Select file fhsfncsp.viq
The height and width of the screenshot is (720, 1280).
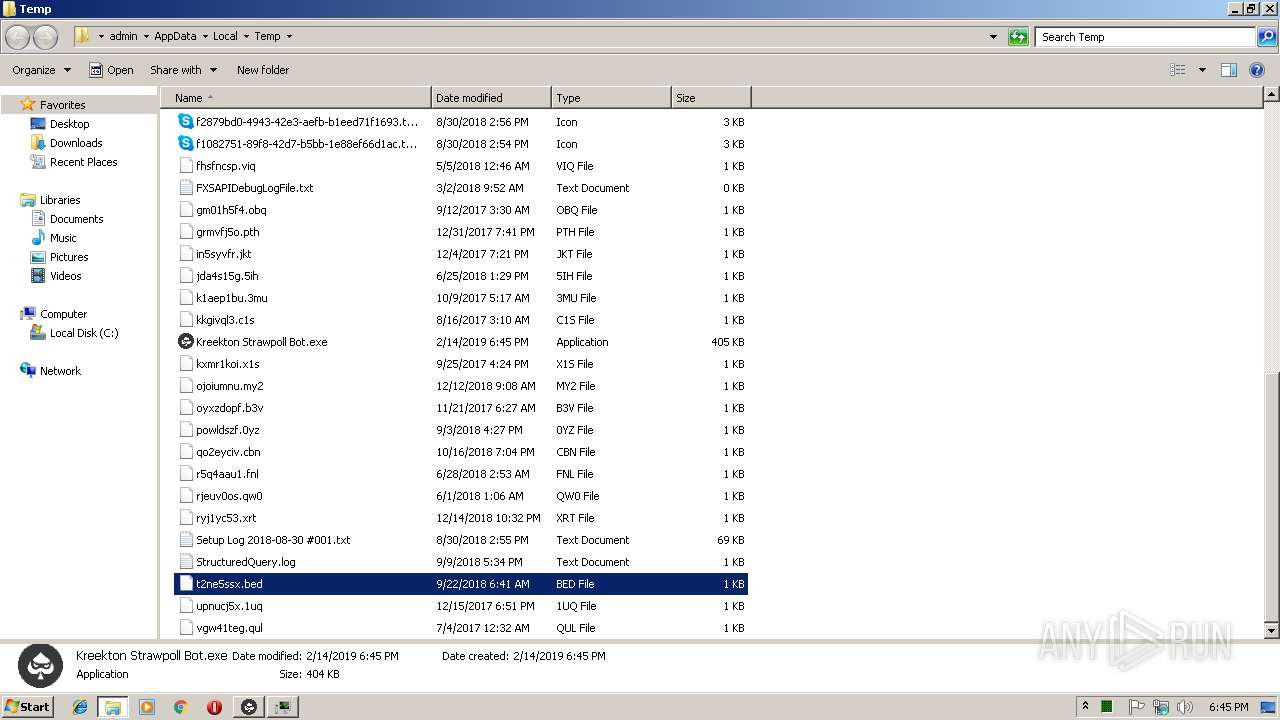point(461,166)
